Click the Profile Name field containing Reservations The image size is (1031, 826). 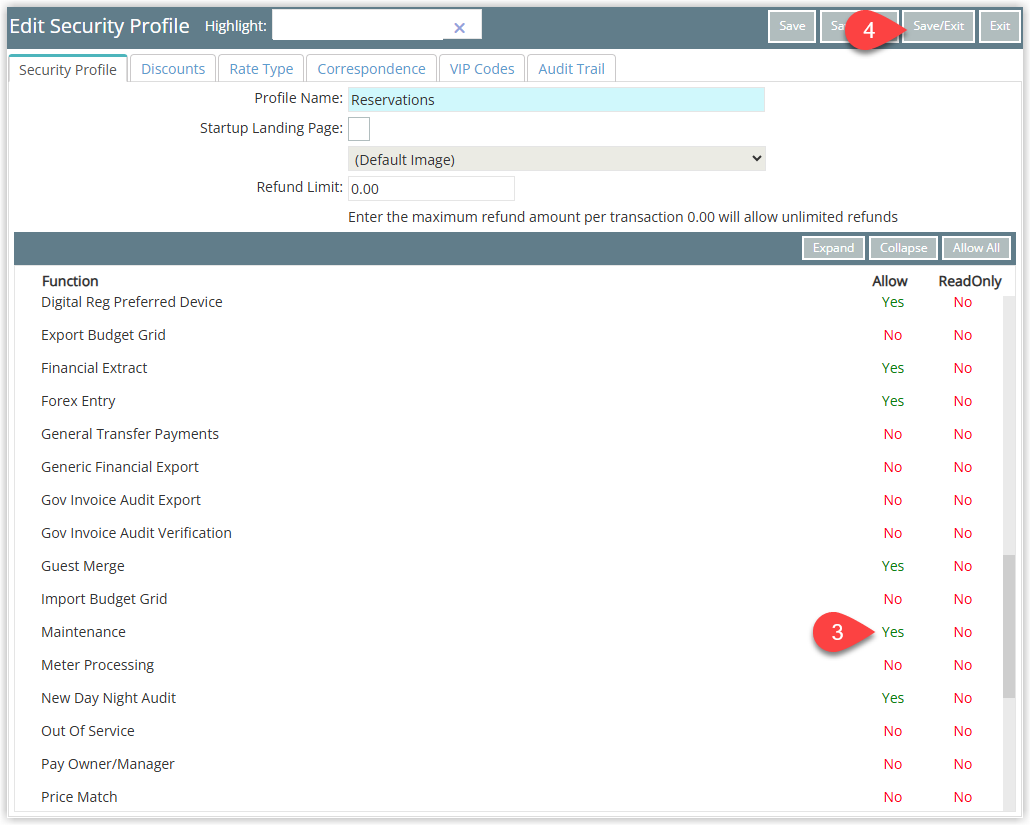556,100
